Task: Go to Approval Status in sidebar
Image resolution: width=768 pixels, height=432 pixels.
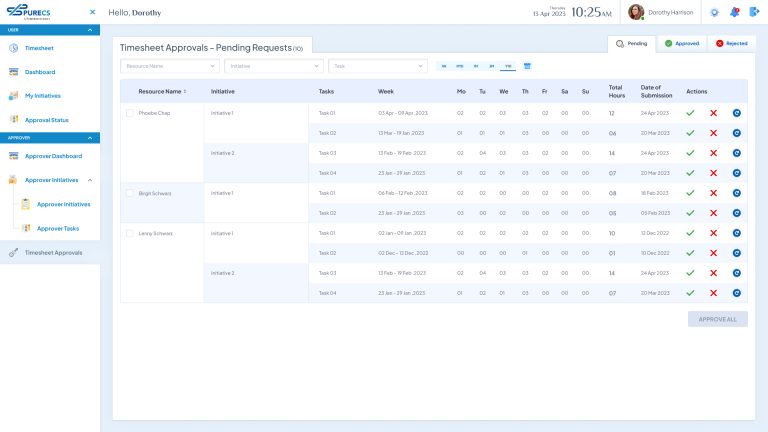Action: click(x=46, y=120)
